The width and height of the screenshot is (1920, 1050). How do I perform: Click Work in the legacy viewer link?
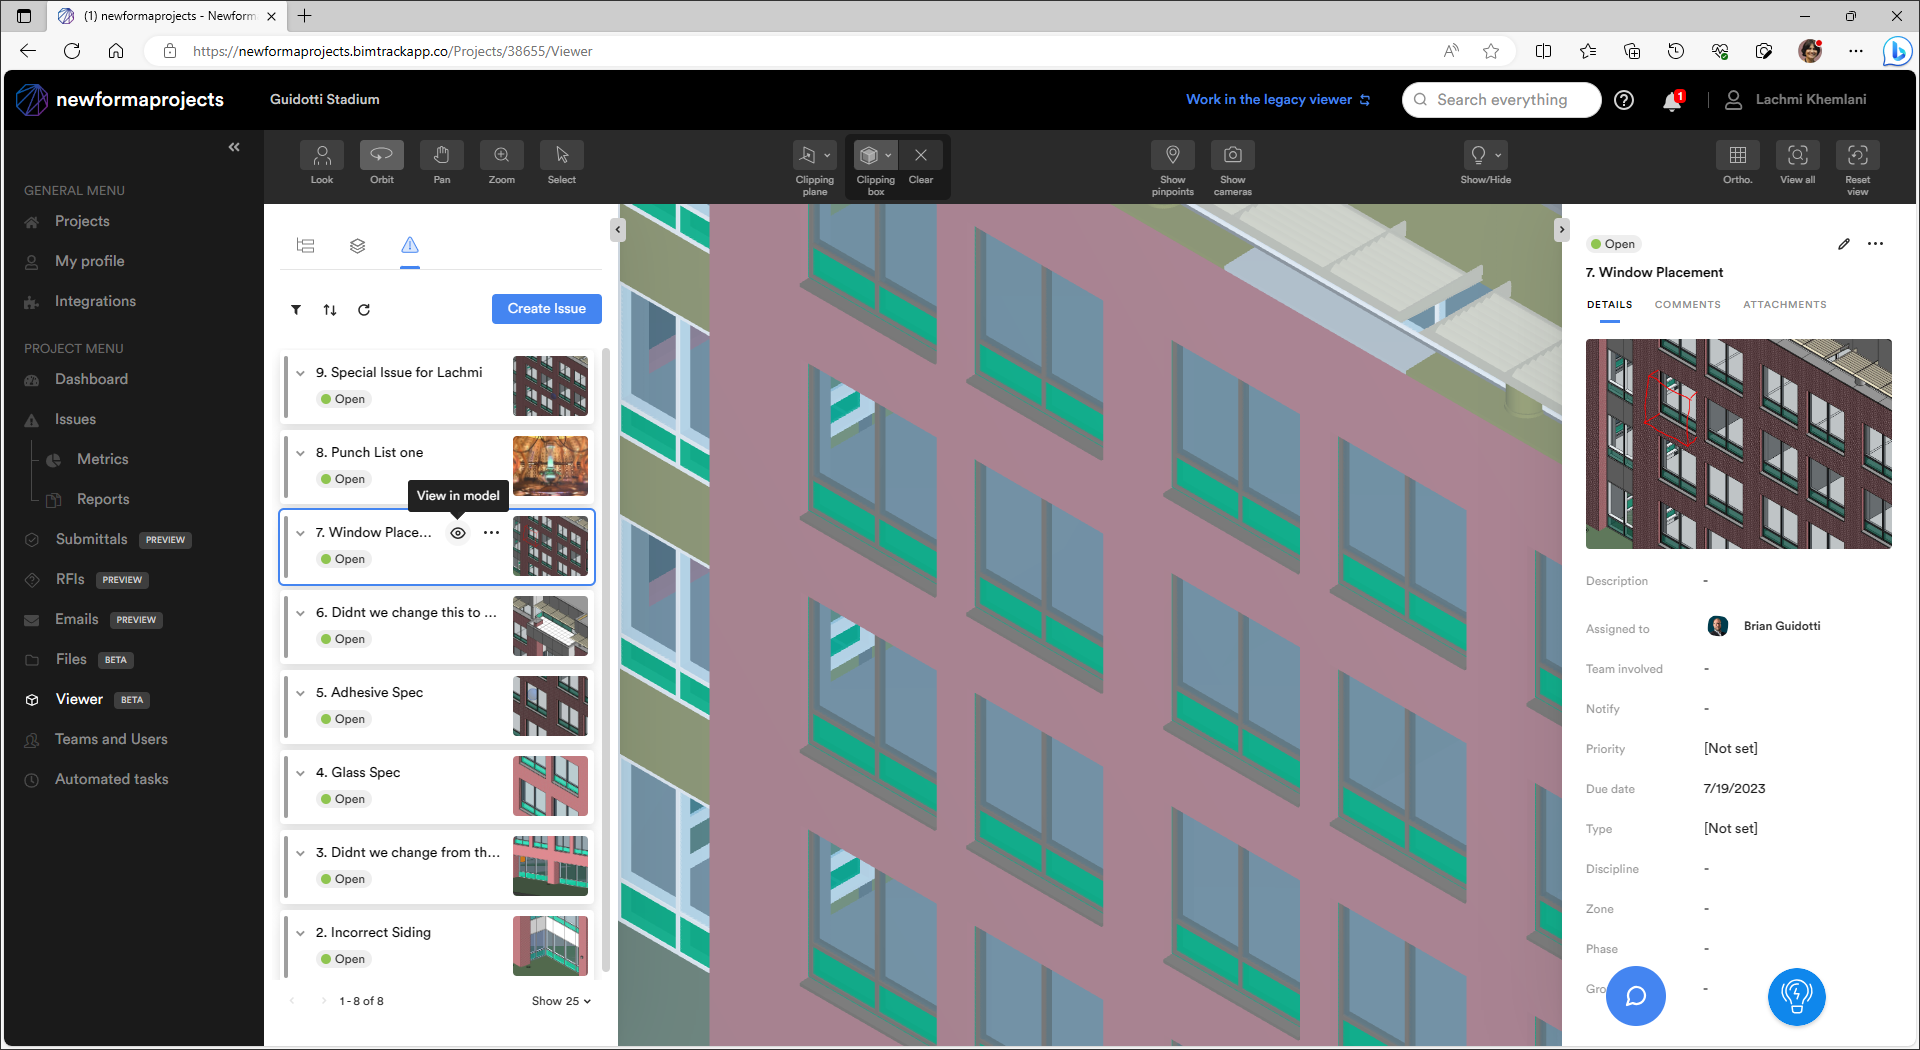[1278, 100]
